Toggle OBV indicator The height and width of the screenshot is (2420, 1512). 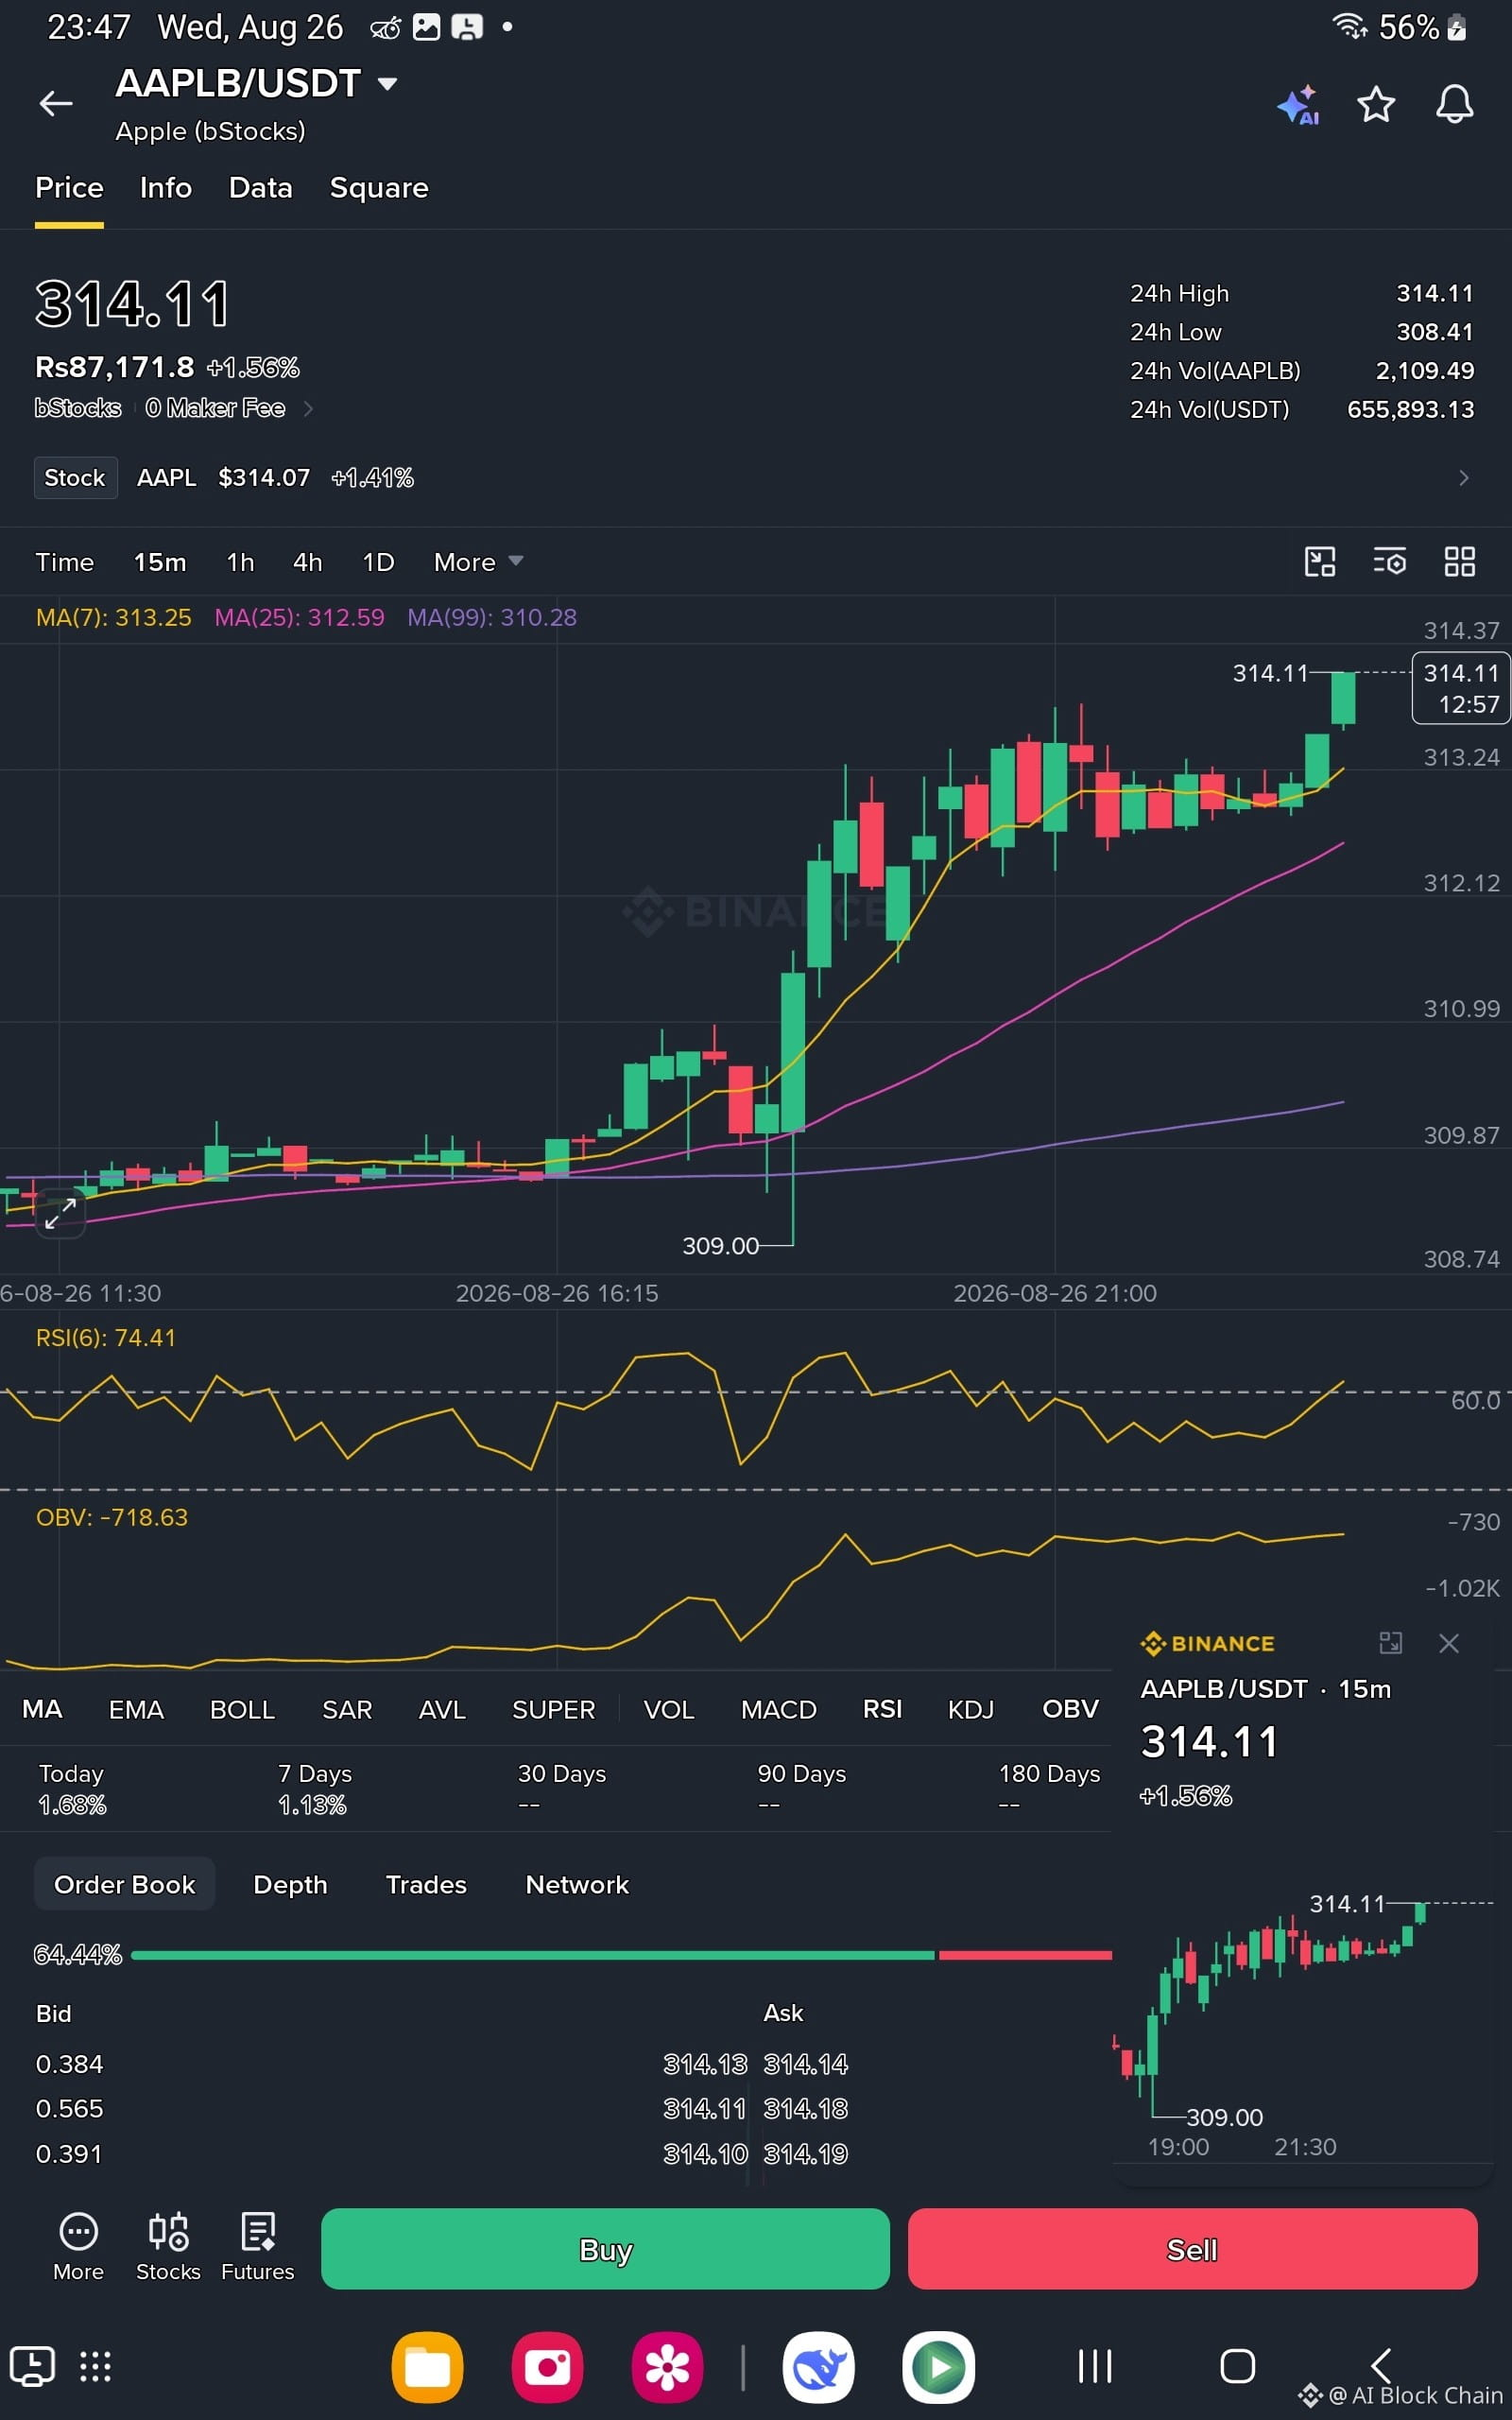1070,1709
